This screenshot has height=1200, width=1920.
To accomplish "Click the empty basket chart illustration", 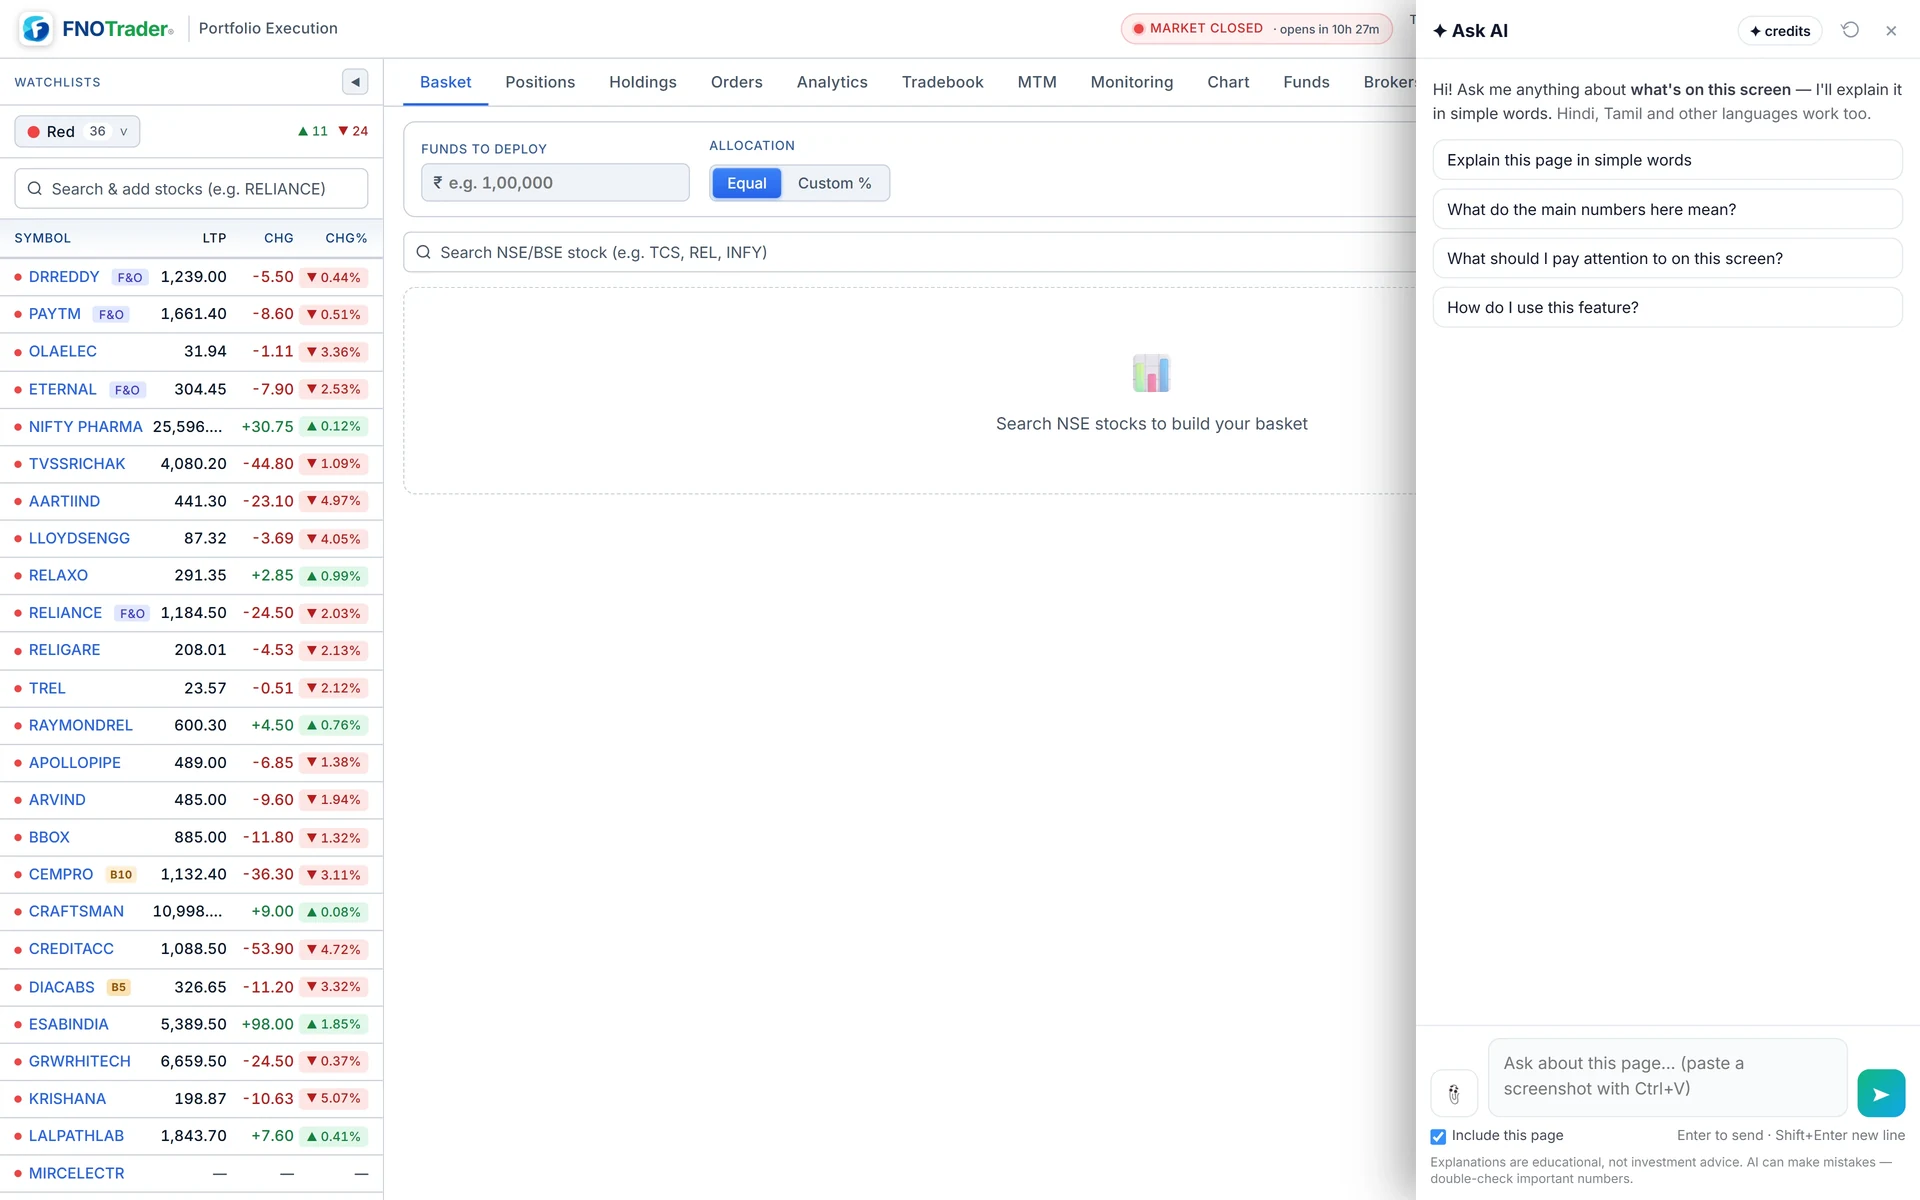I will (x=1151, y=373).
